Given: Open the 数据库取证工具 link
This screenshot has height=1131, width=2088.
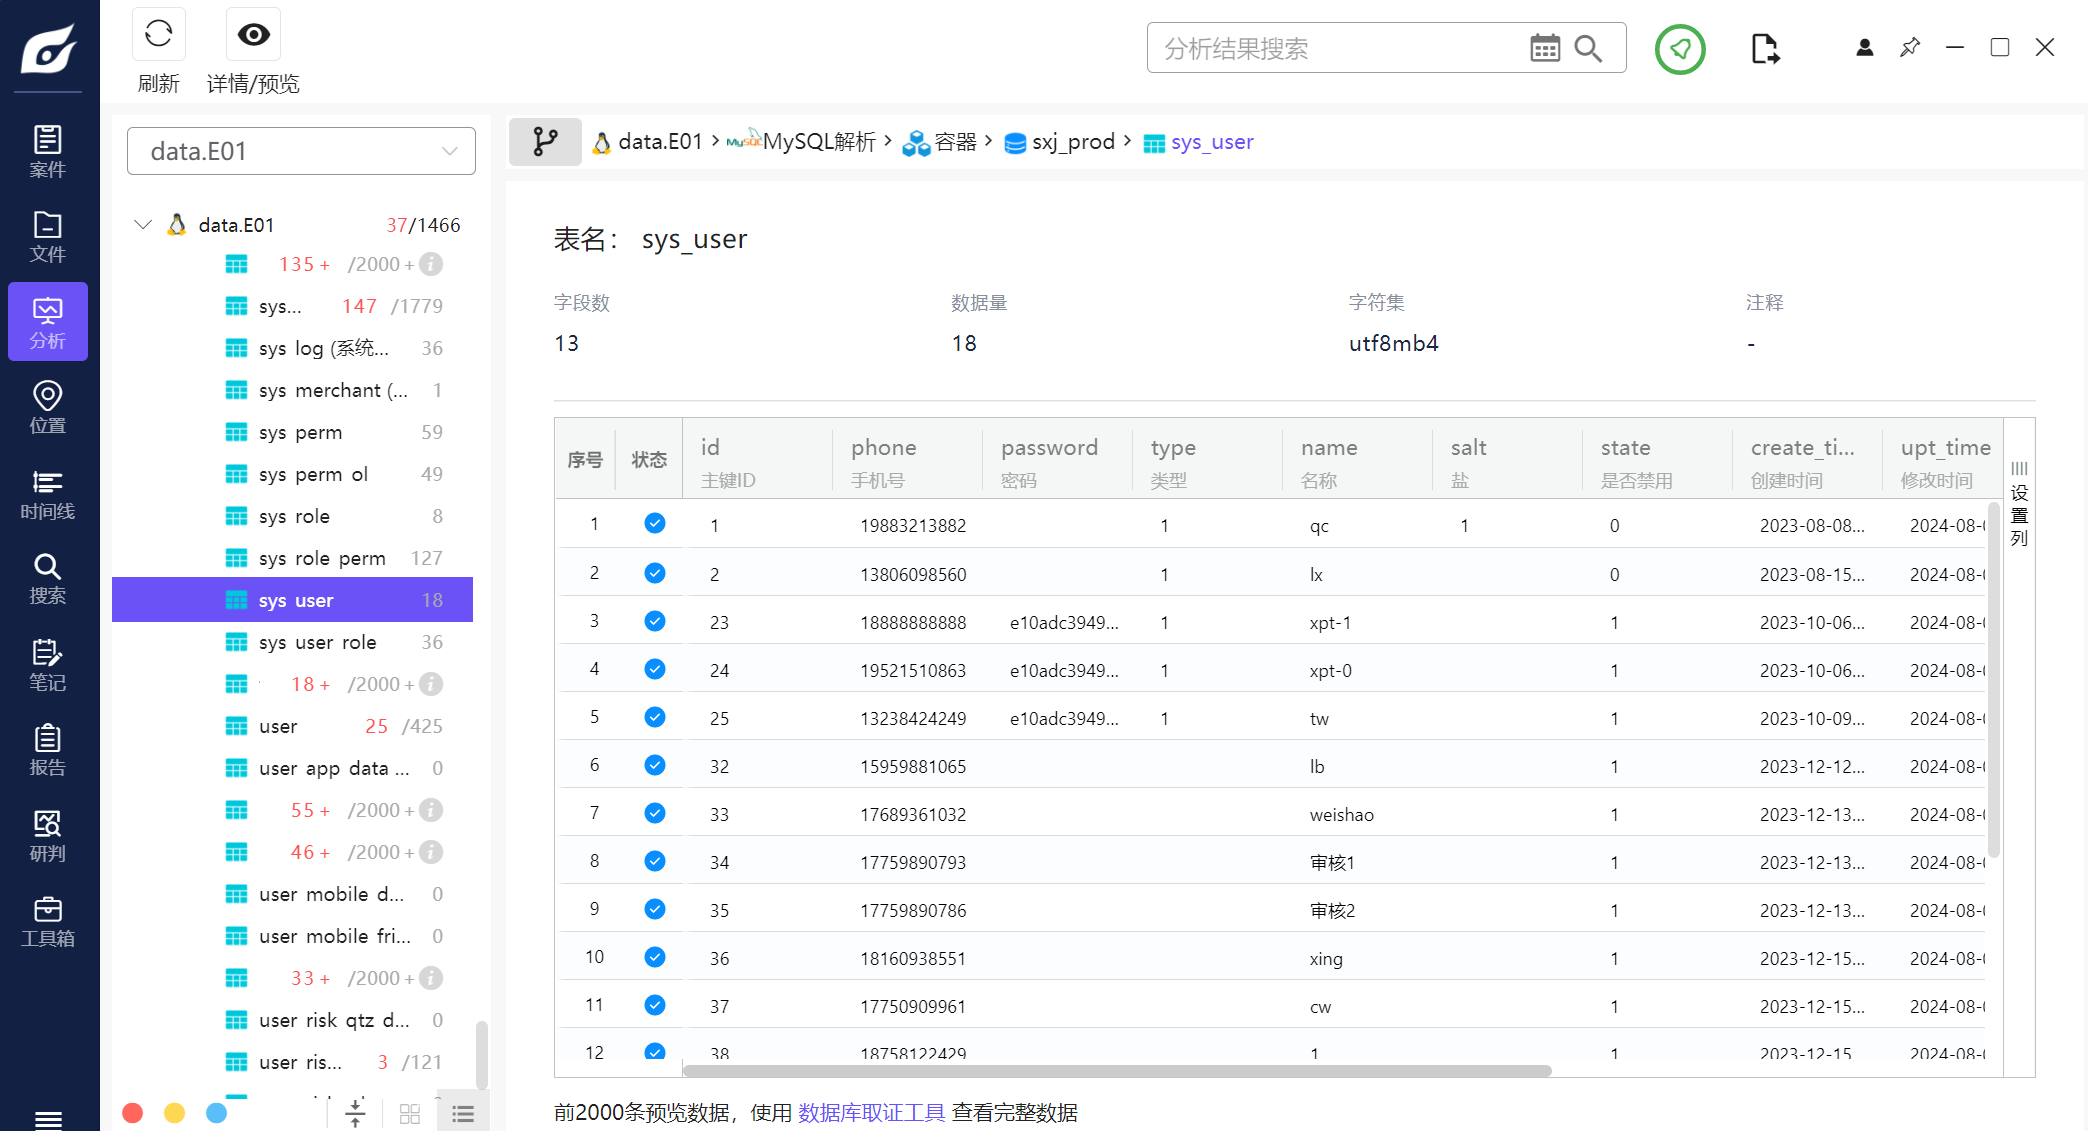Looking at the screenshot, I should 871,1112.
